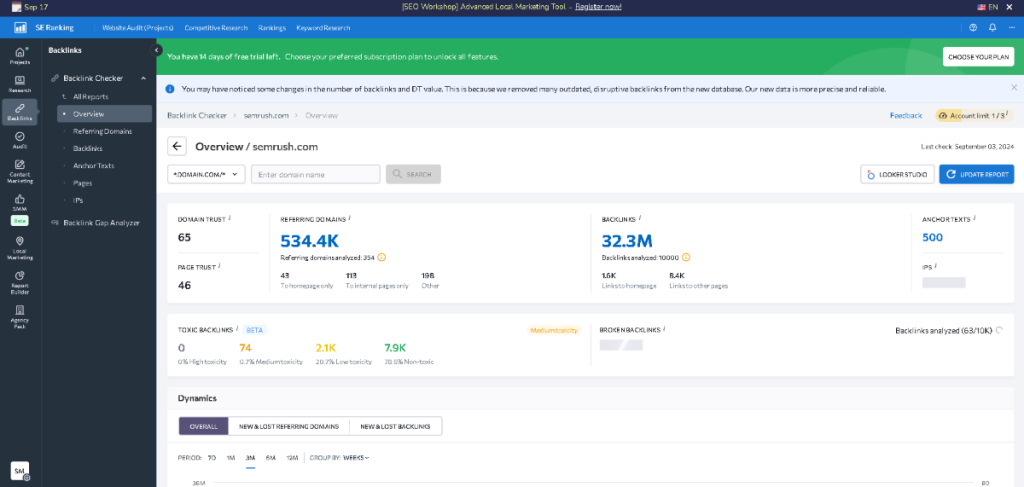Click the 500 anchor texts value
1024x487 pixels.
click(x=933, y=237)
